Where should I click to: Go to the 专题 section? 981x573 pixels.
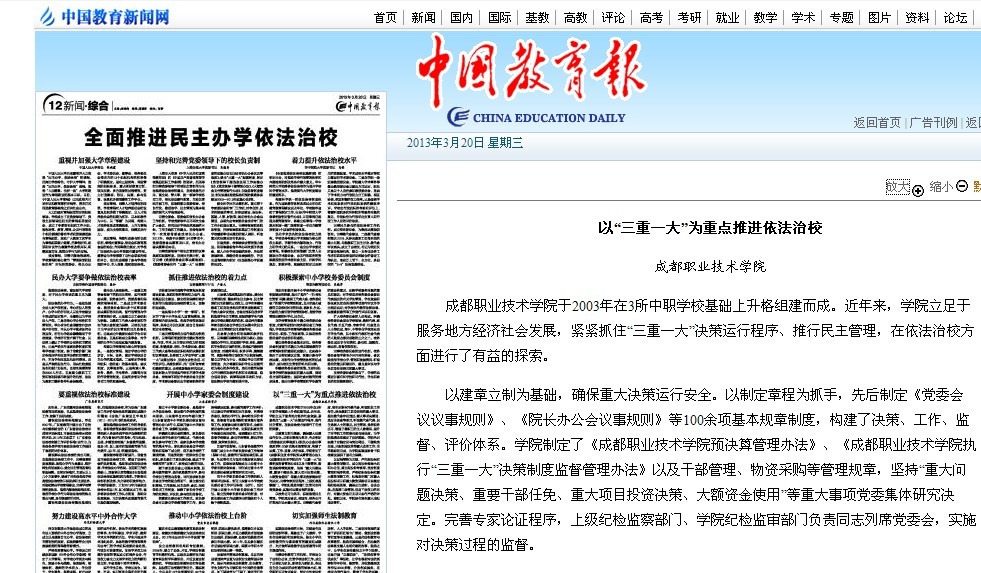[x=841, y=18]
